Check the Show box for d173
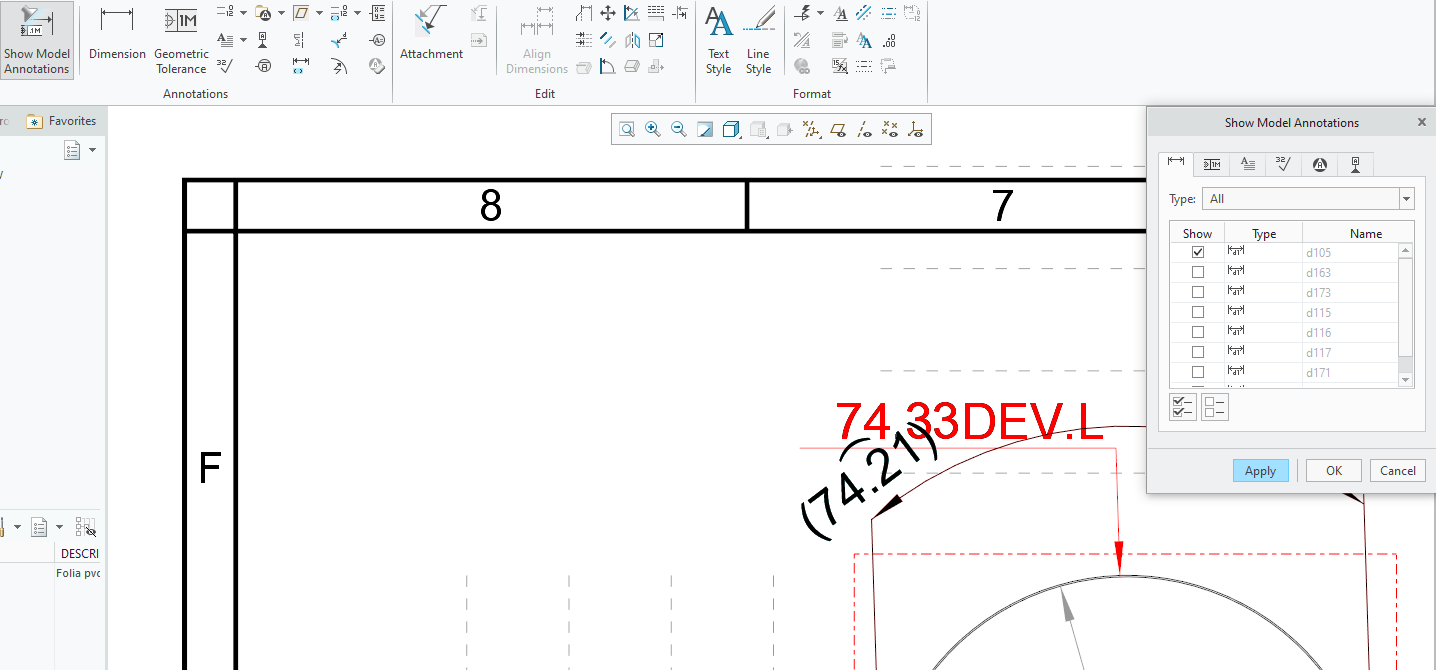This screenshot has width=1436, height=670. click(1197, 291)
